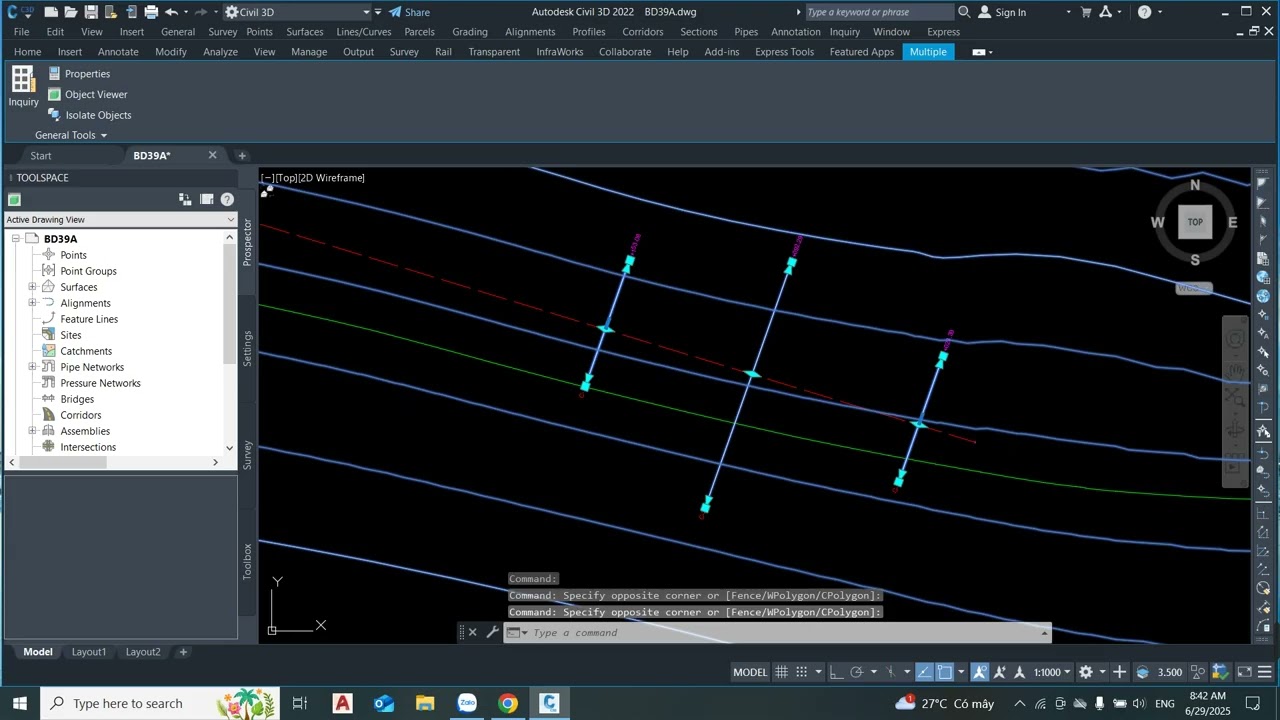Click the keyword search box in title bar

(x=879, y=12)
